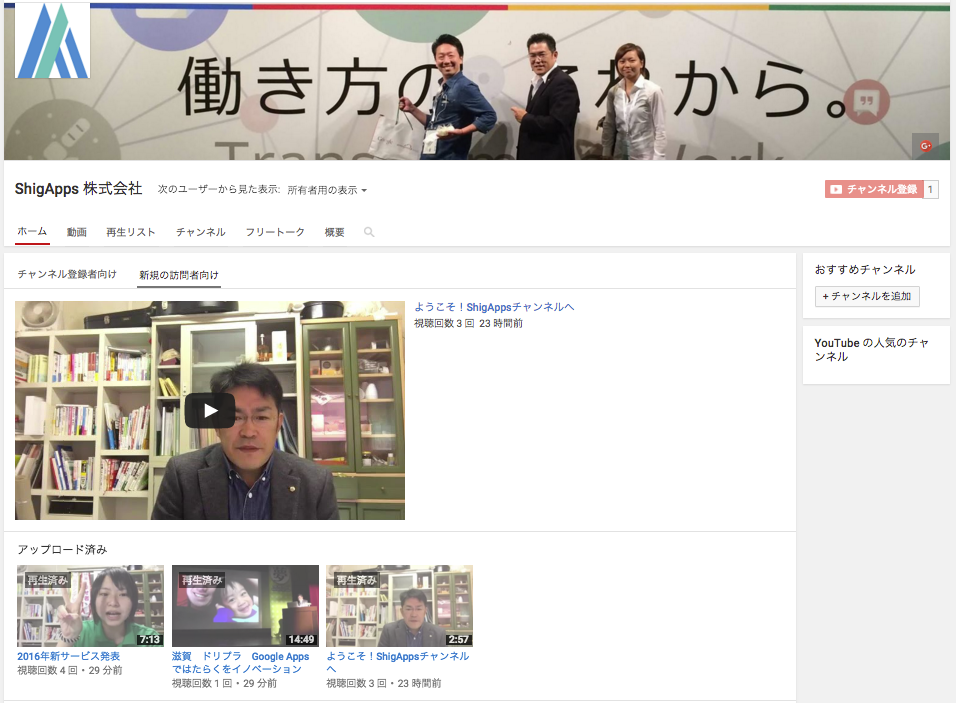Click the 7:13 duration badge

(149, 640)
